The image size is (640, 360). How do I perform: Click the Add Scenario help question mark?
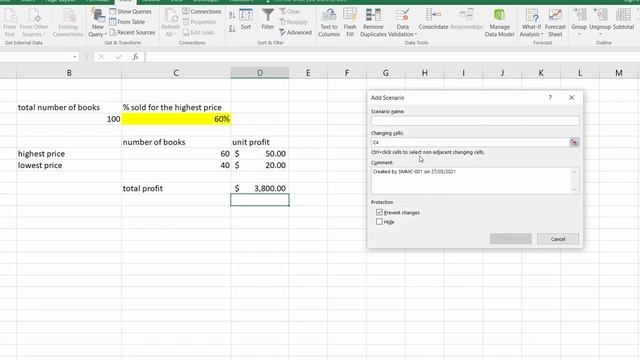coord(550,98)
